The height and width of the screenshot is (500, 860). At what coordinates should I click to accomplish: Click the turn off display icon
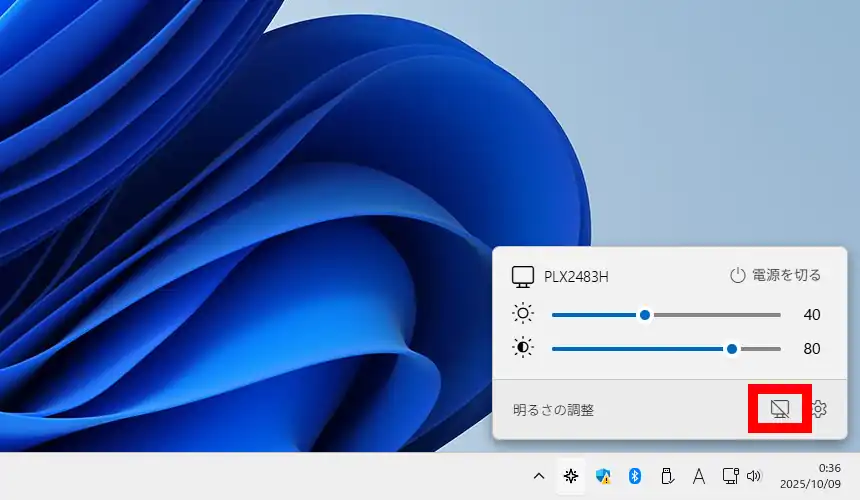click(x=780, y=408)
